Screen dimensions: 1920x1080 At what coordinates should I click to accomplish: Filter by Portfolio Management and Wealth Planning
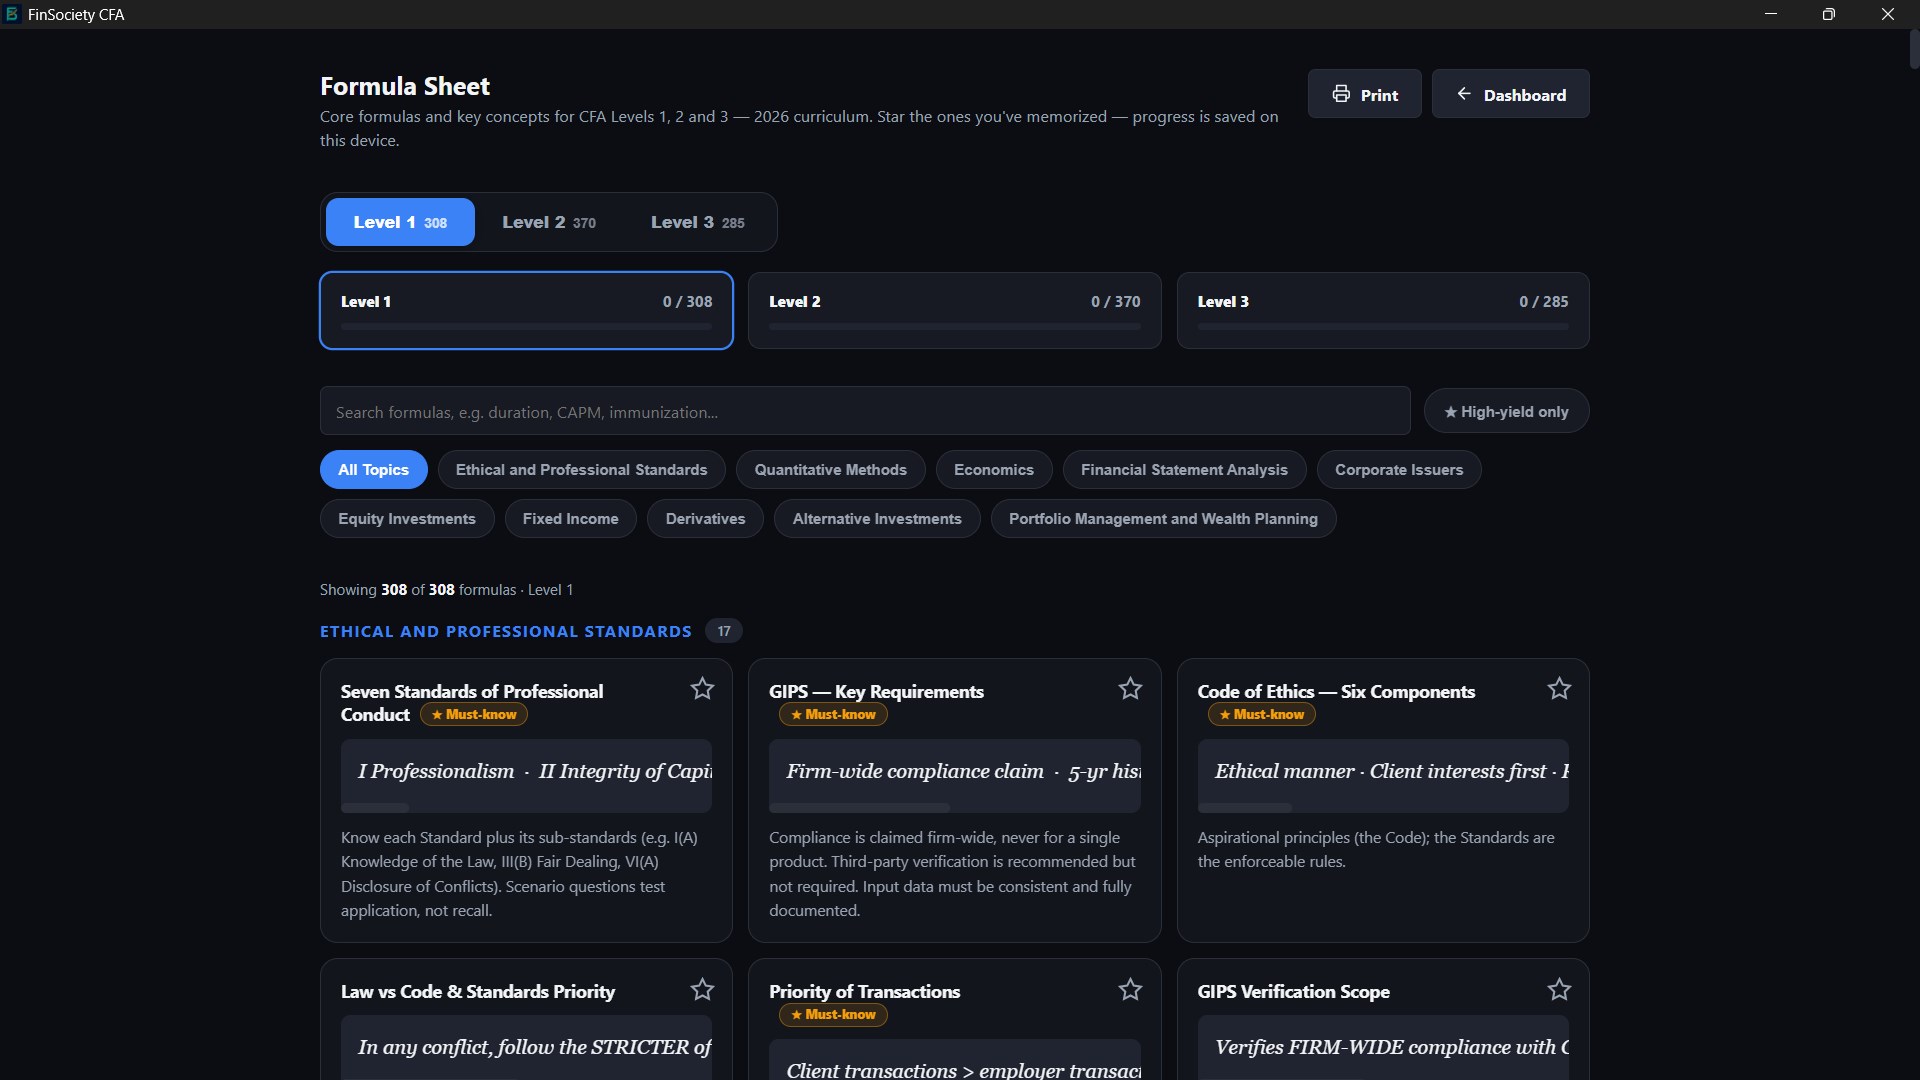[1163, 519]
